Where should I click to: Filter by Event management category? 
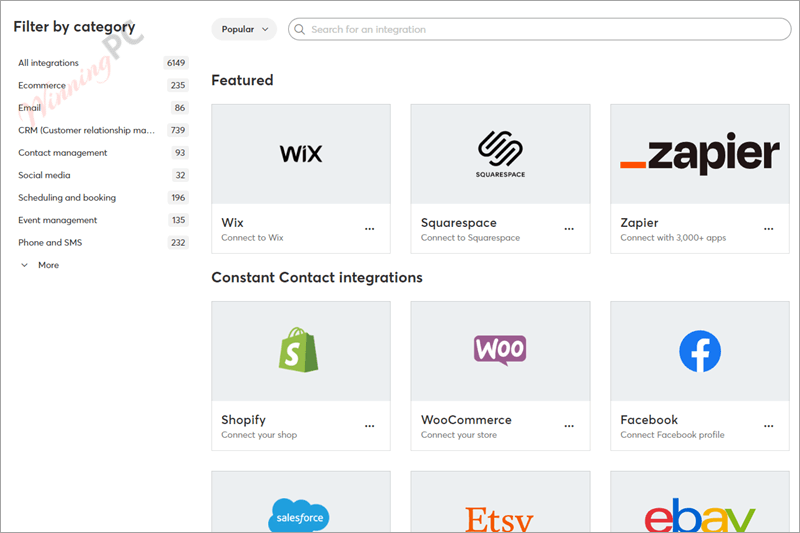coord(58,220)
